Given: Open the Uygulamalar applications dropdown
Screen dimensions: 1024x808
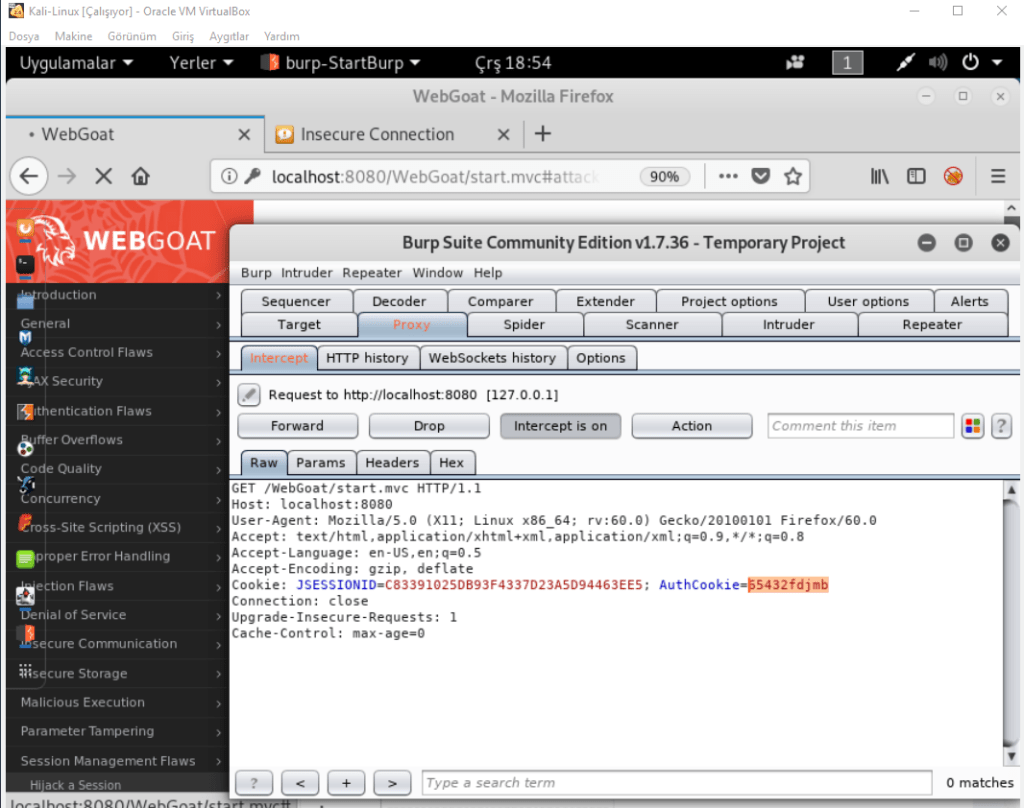Looking at the screenshot, I should [x=76, y=63].
